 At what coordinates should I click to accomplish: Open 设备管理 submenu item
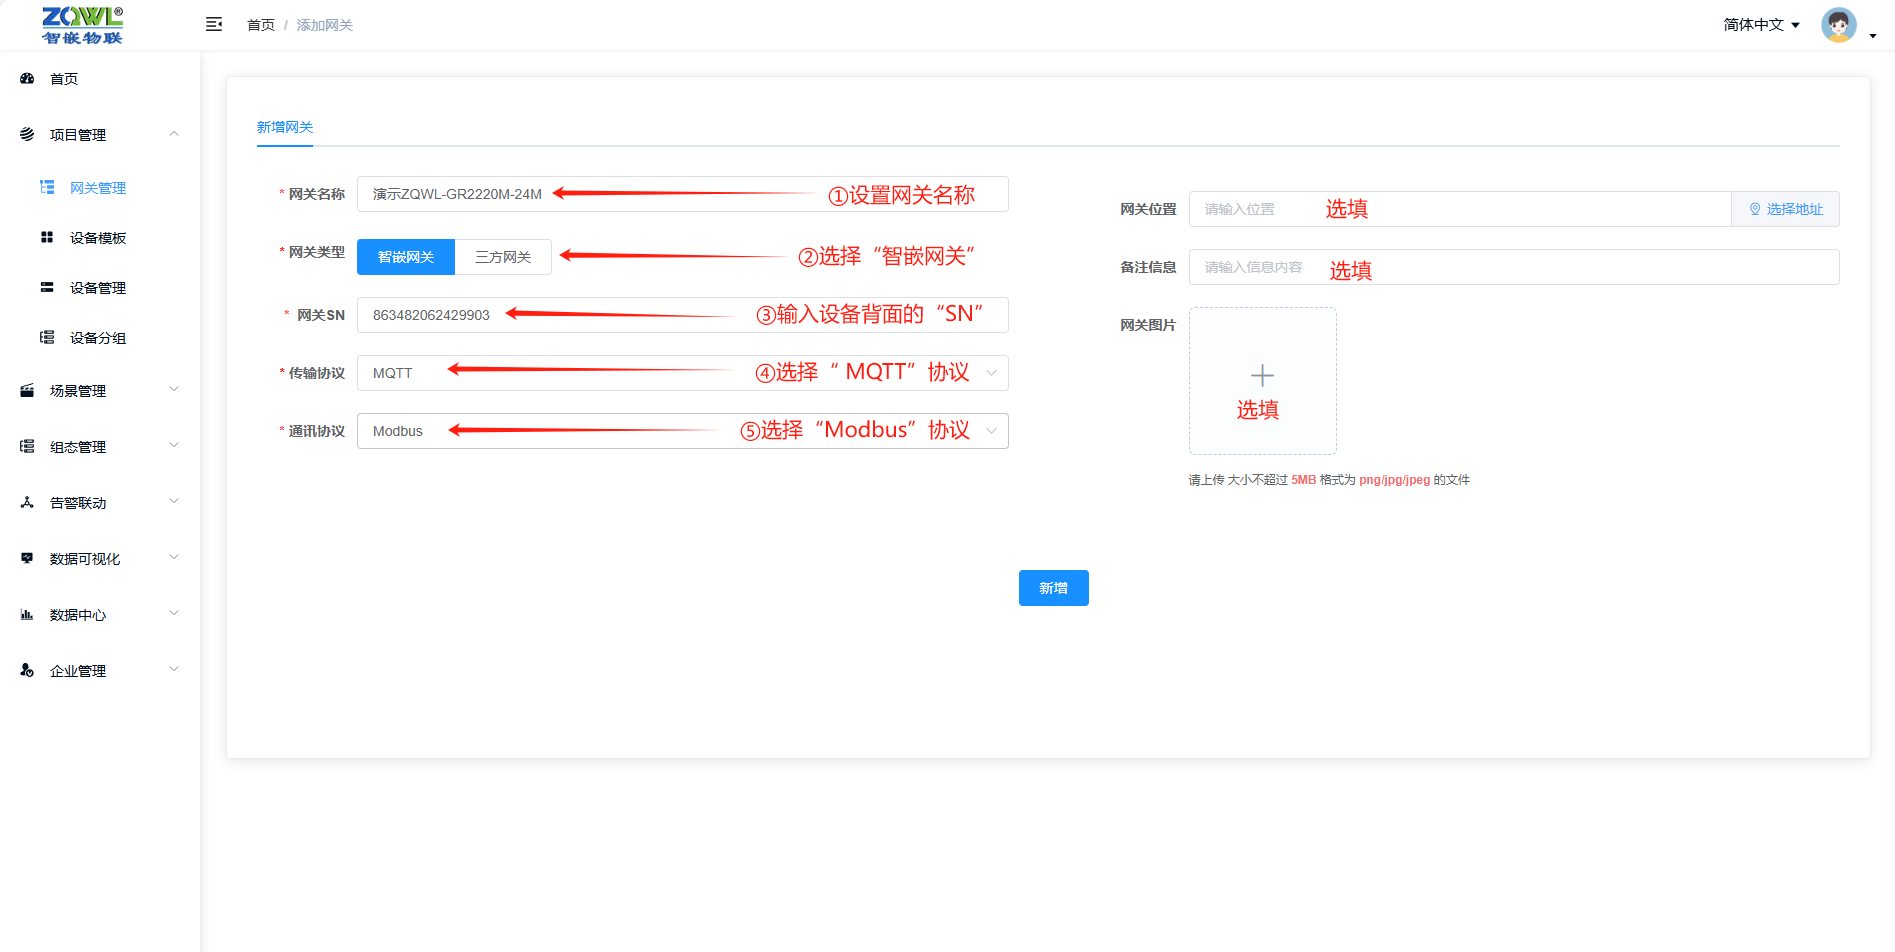[100, 288]
